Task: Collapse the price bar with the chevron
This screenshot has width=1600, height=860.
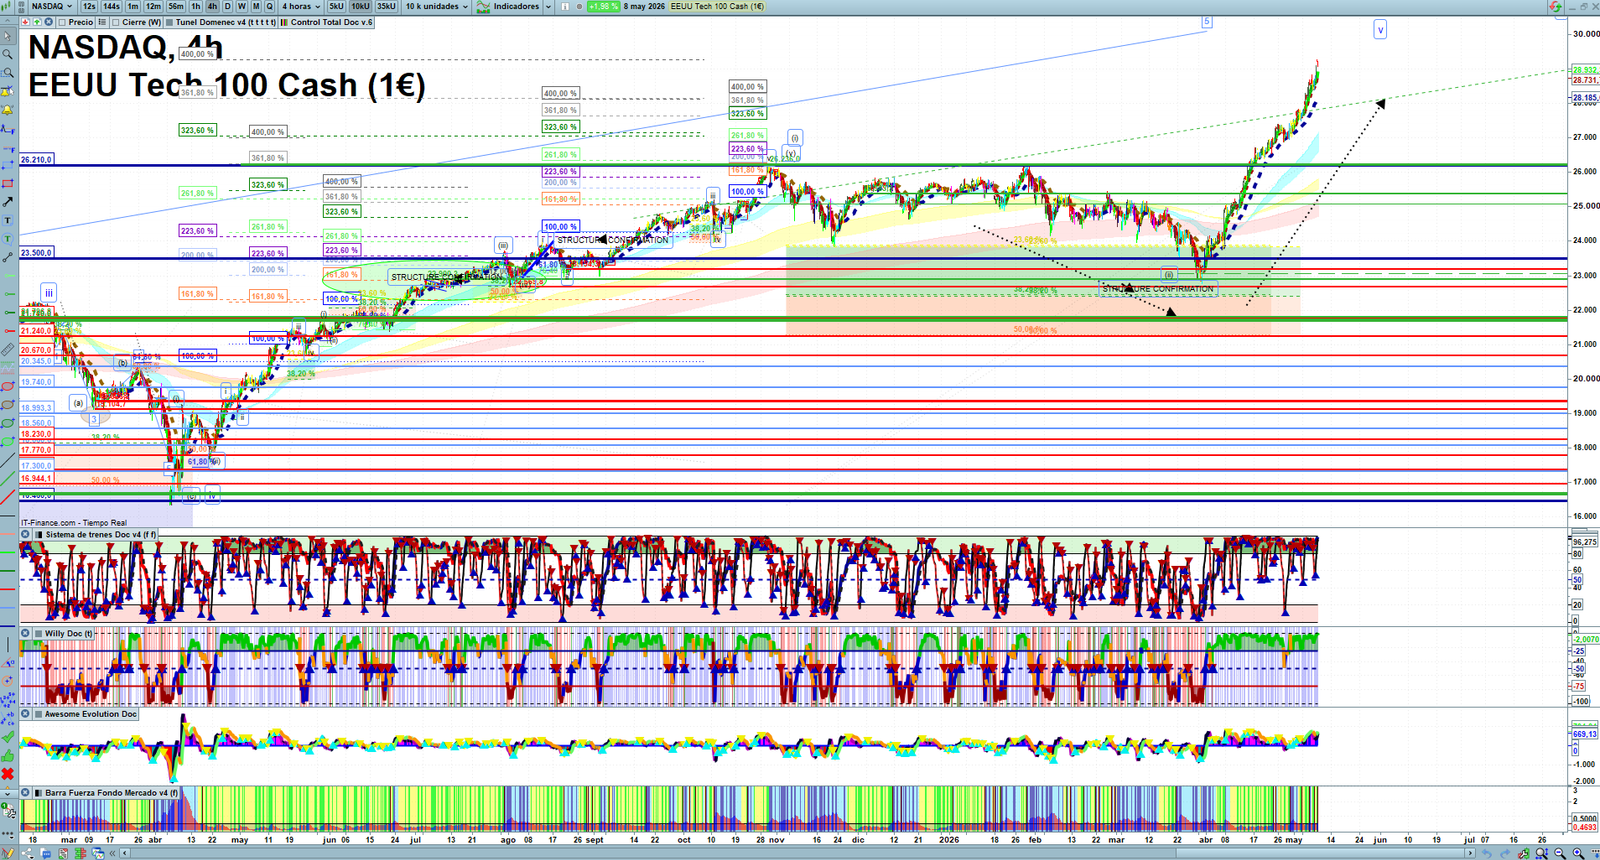Action: [9, 22]
